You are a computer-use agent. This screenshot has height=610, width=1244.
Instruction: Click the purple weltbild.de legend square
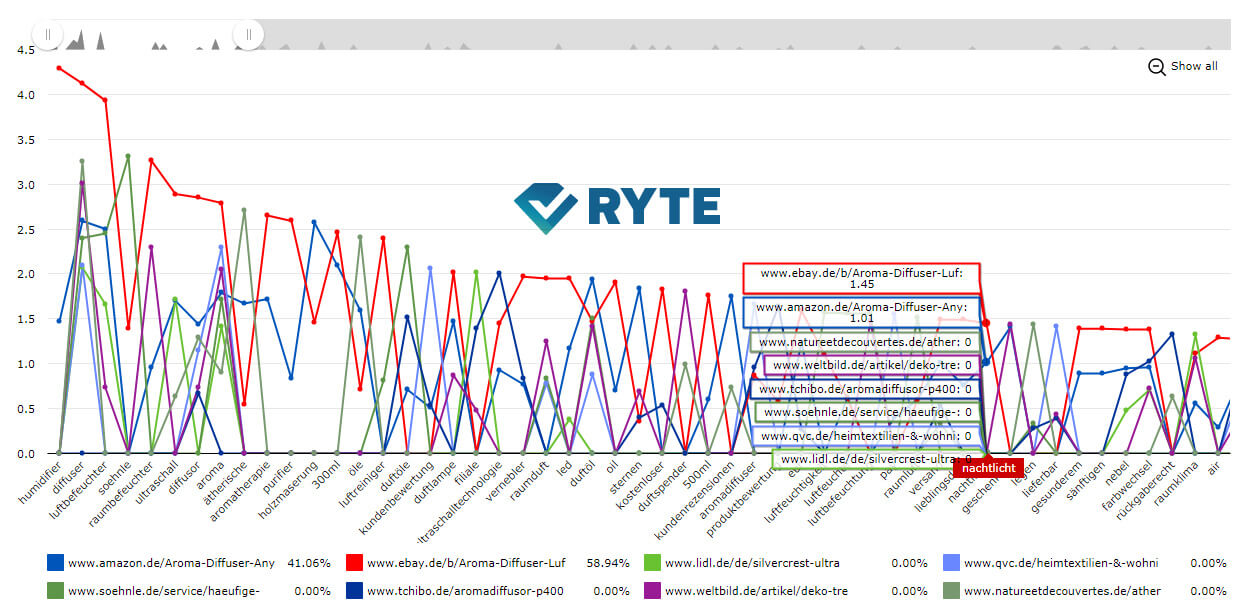[x=652, y=591]
